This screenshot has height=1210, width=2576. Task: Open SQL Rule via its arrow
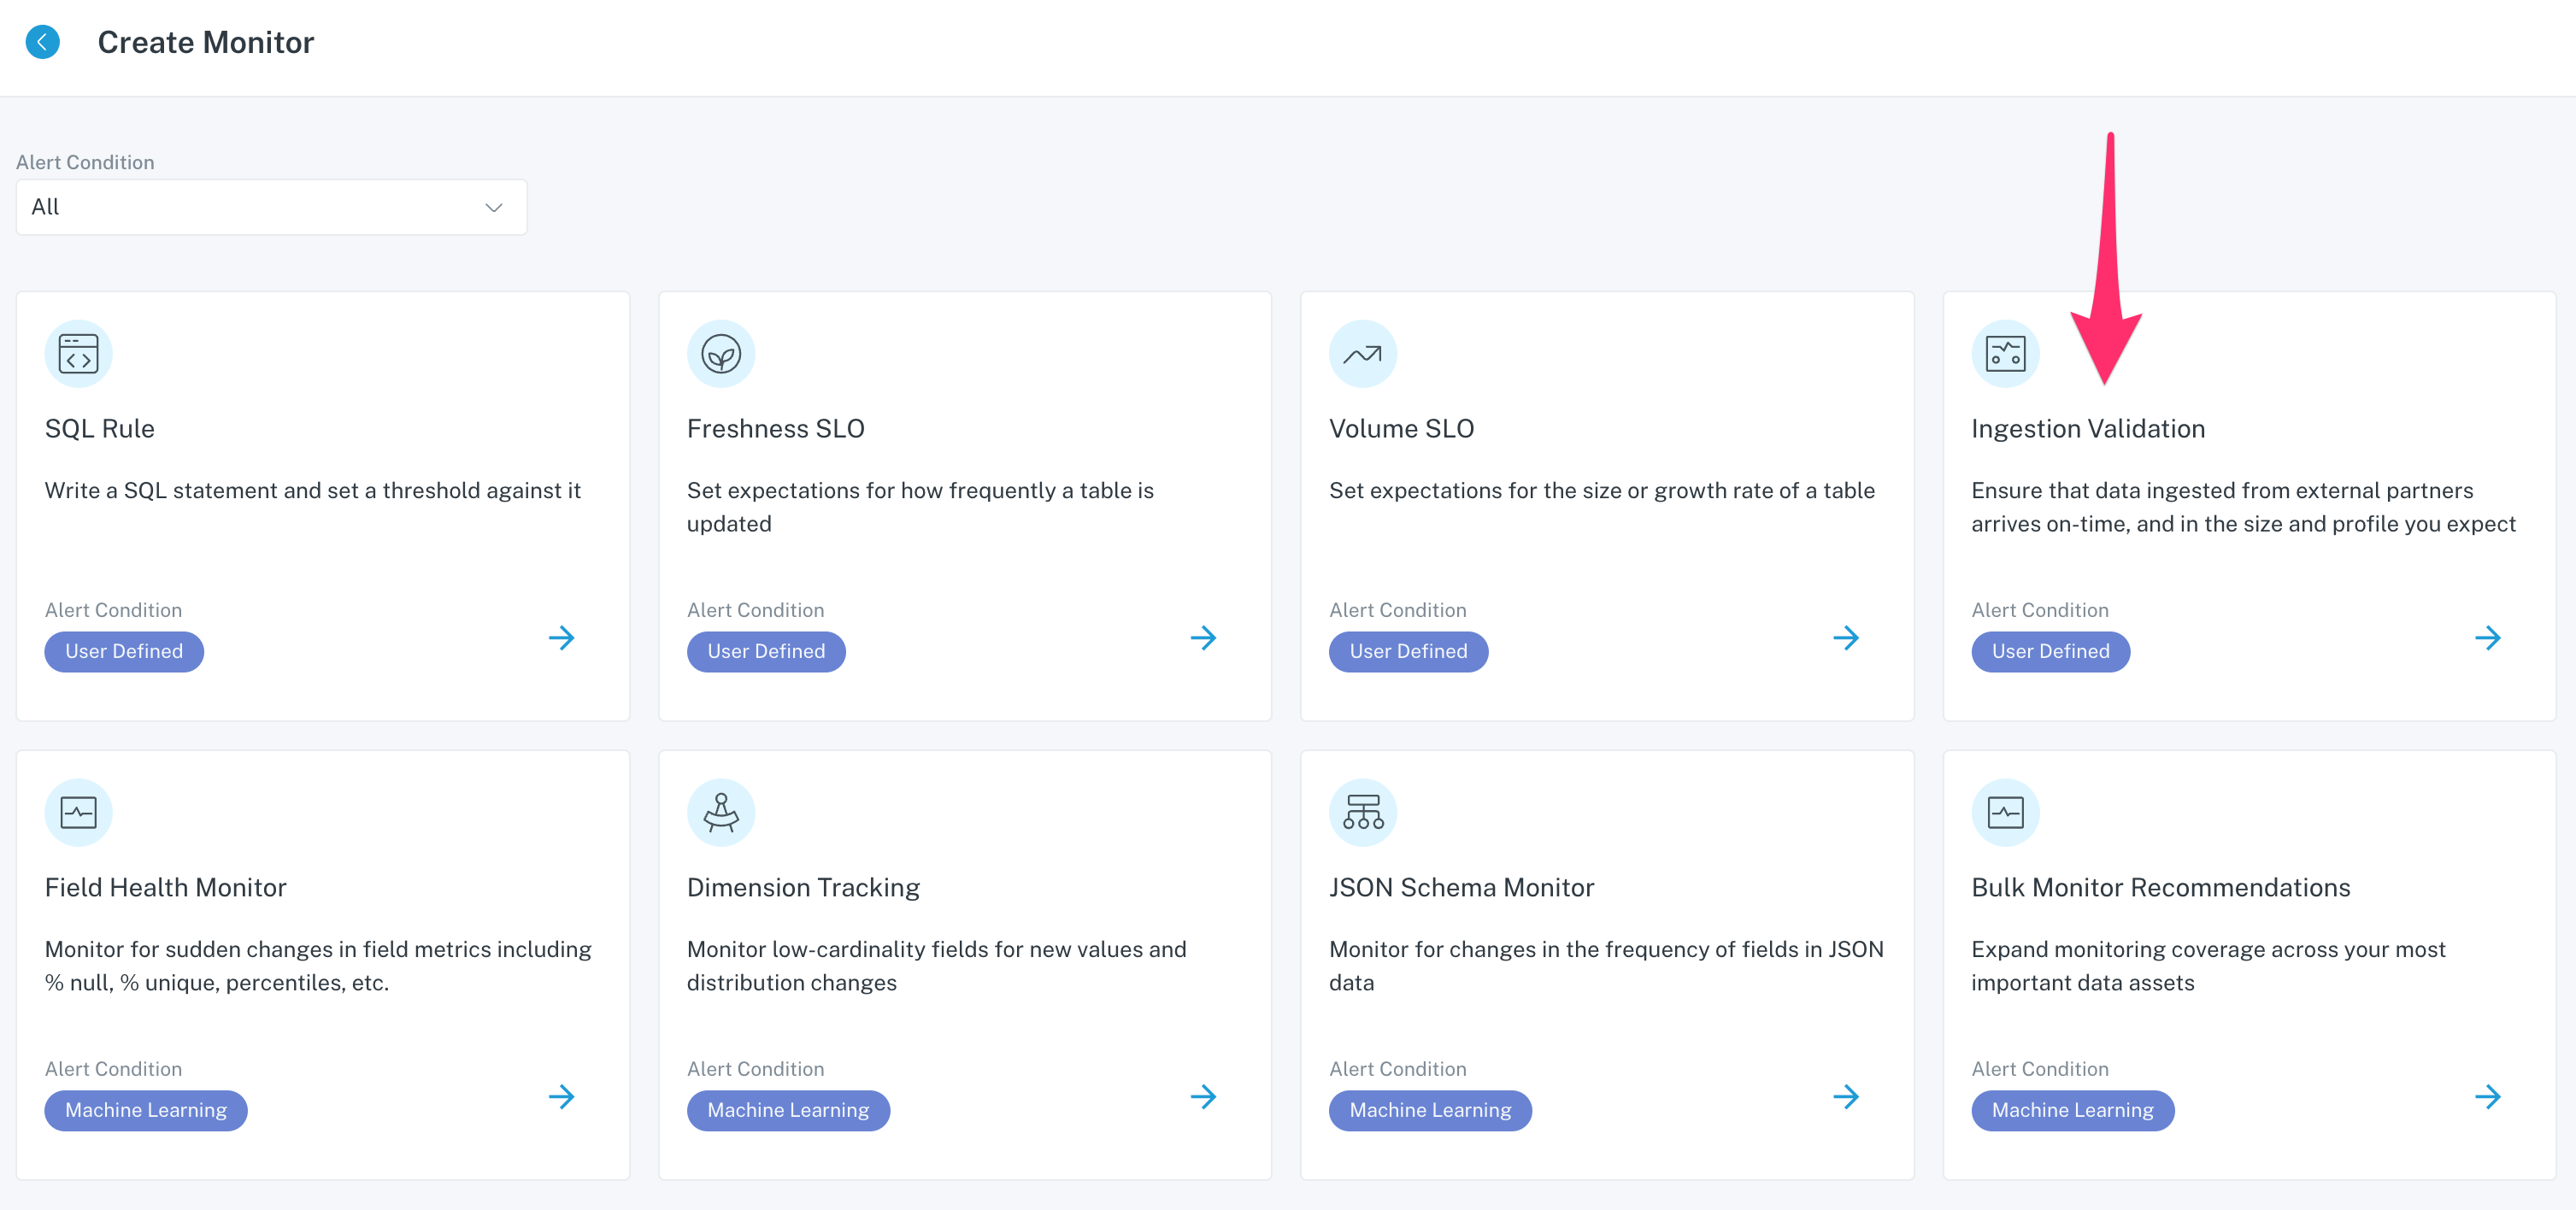coord(561,638)
